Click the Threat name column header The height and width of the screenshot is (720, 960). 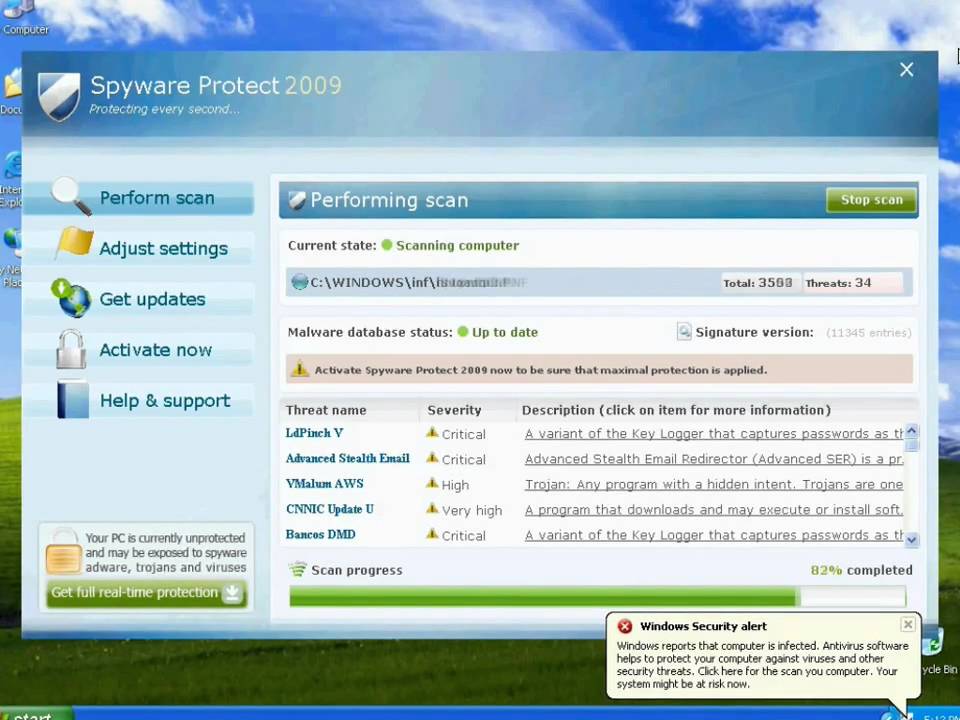(x=326, y=410)
